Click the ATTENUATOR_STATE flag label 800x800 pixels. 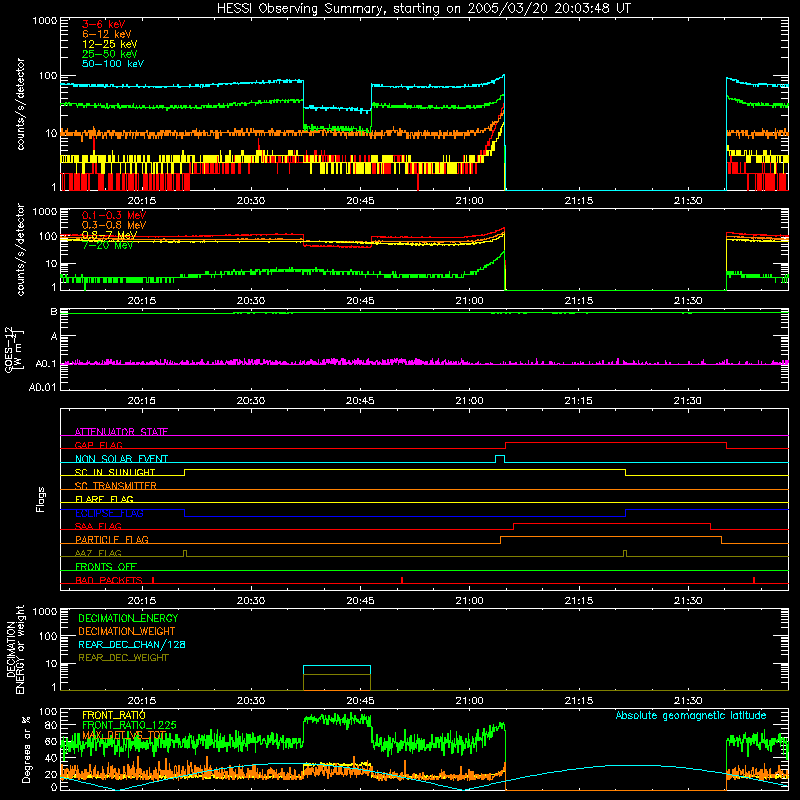click(x=121, y=432)
